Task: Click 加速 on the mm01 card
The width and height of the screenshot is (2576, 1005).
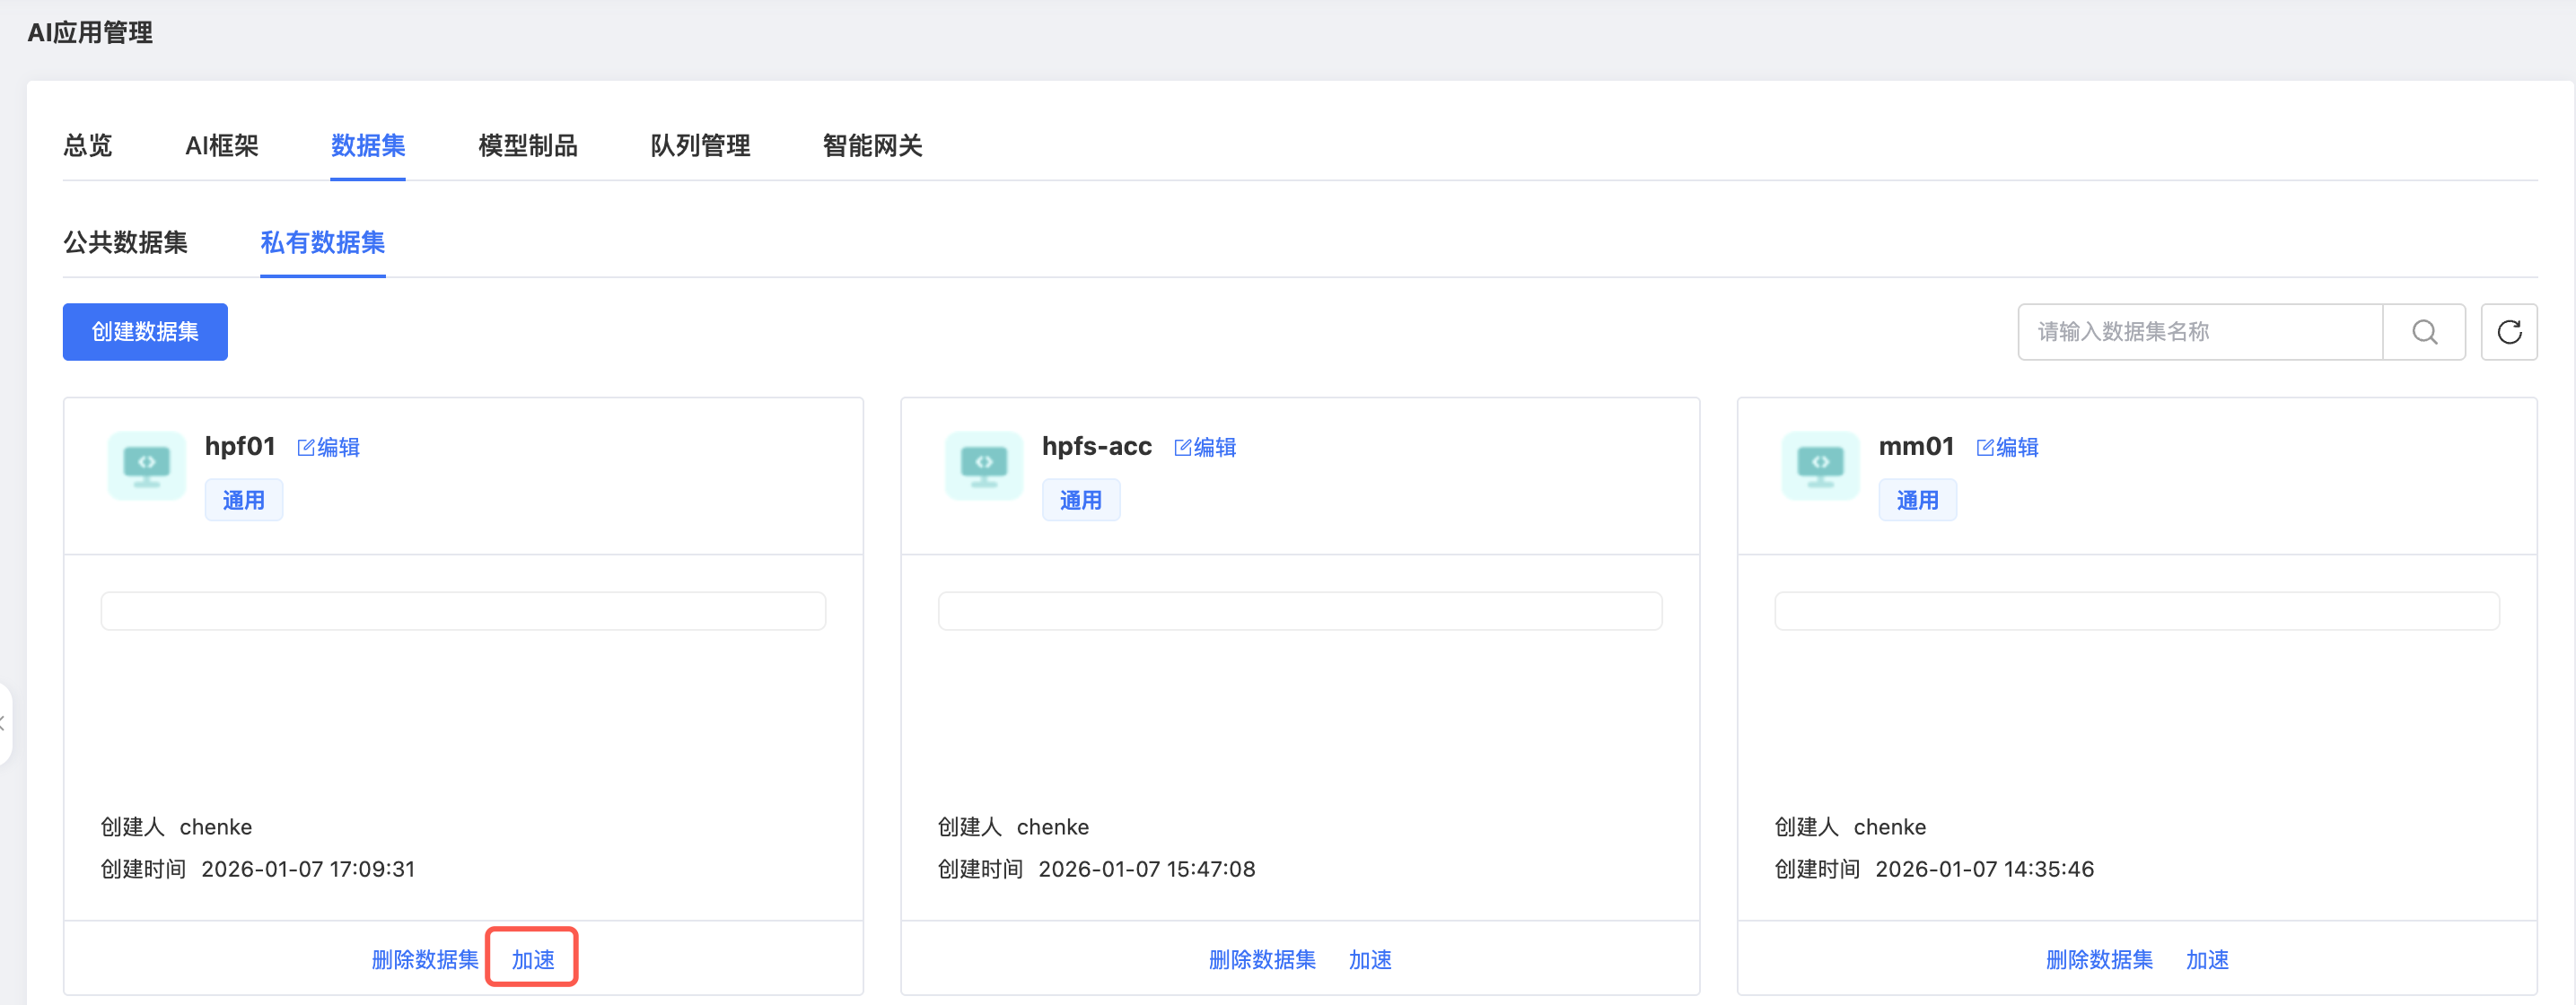Action: [x=2206, y=960]
